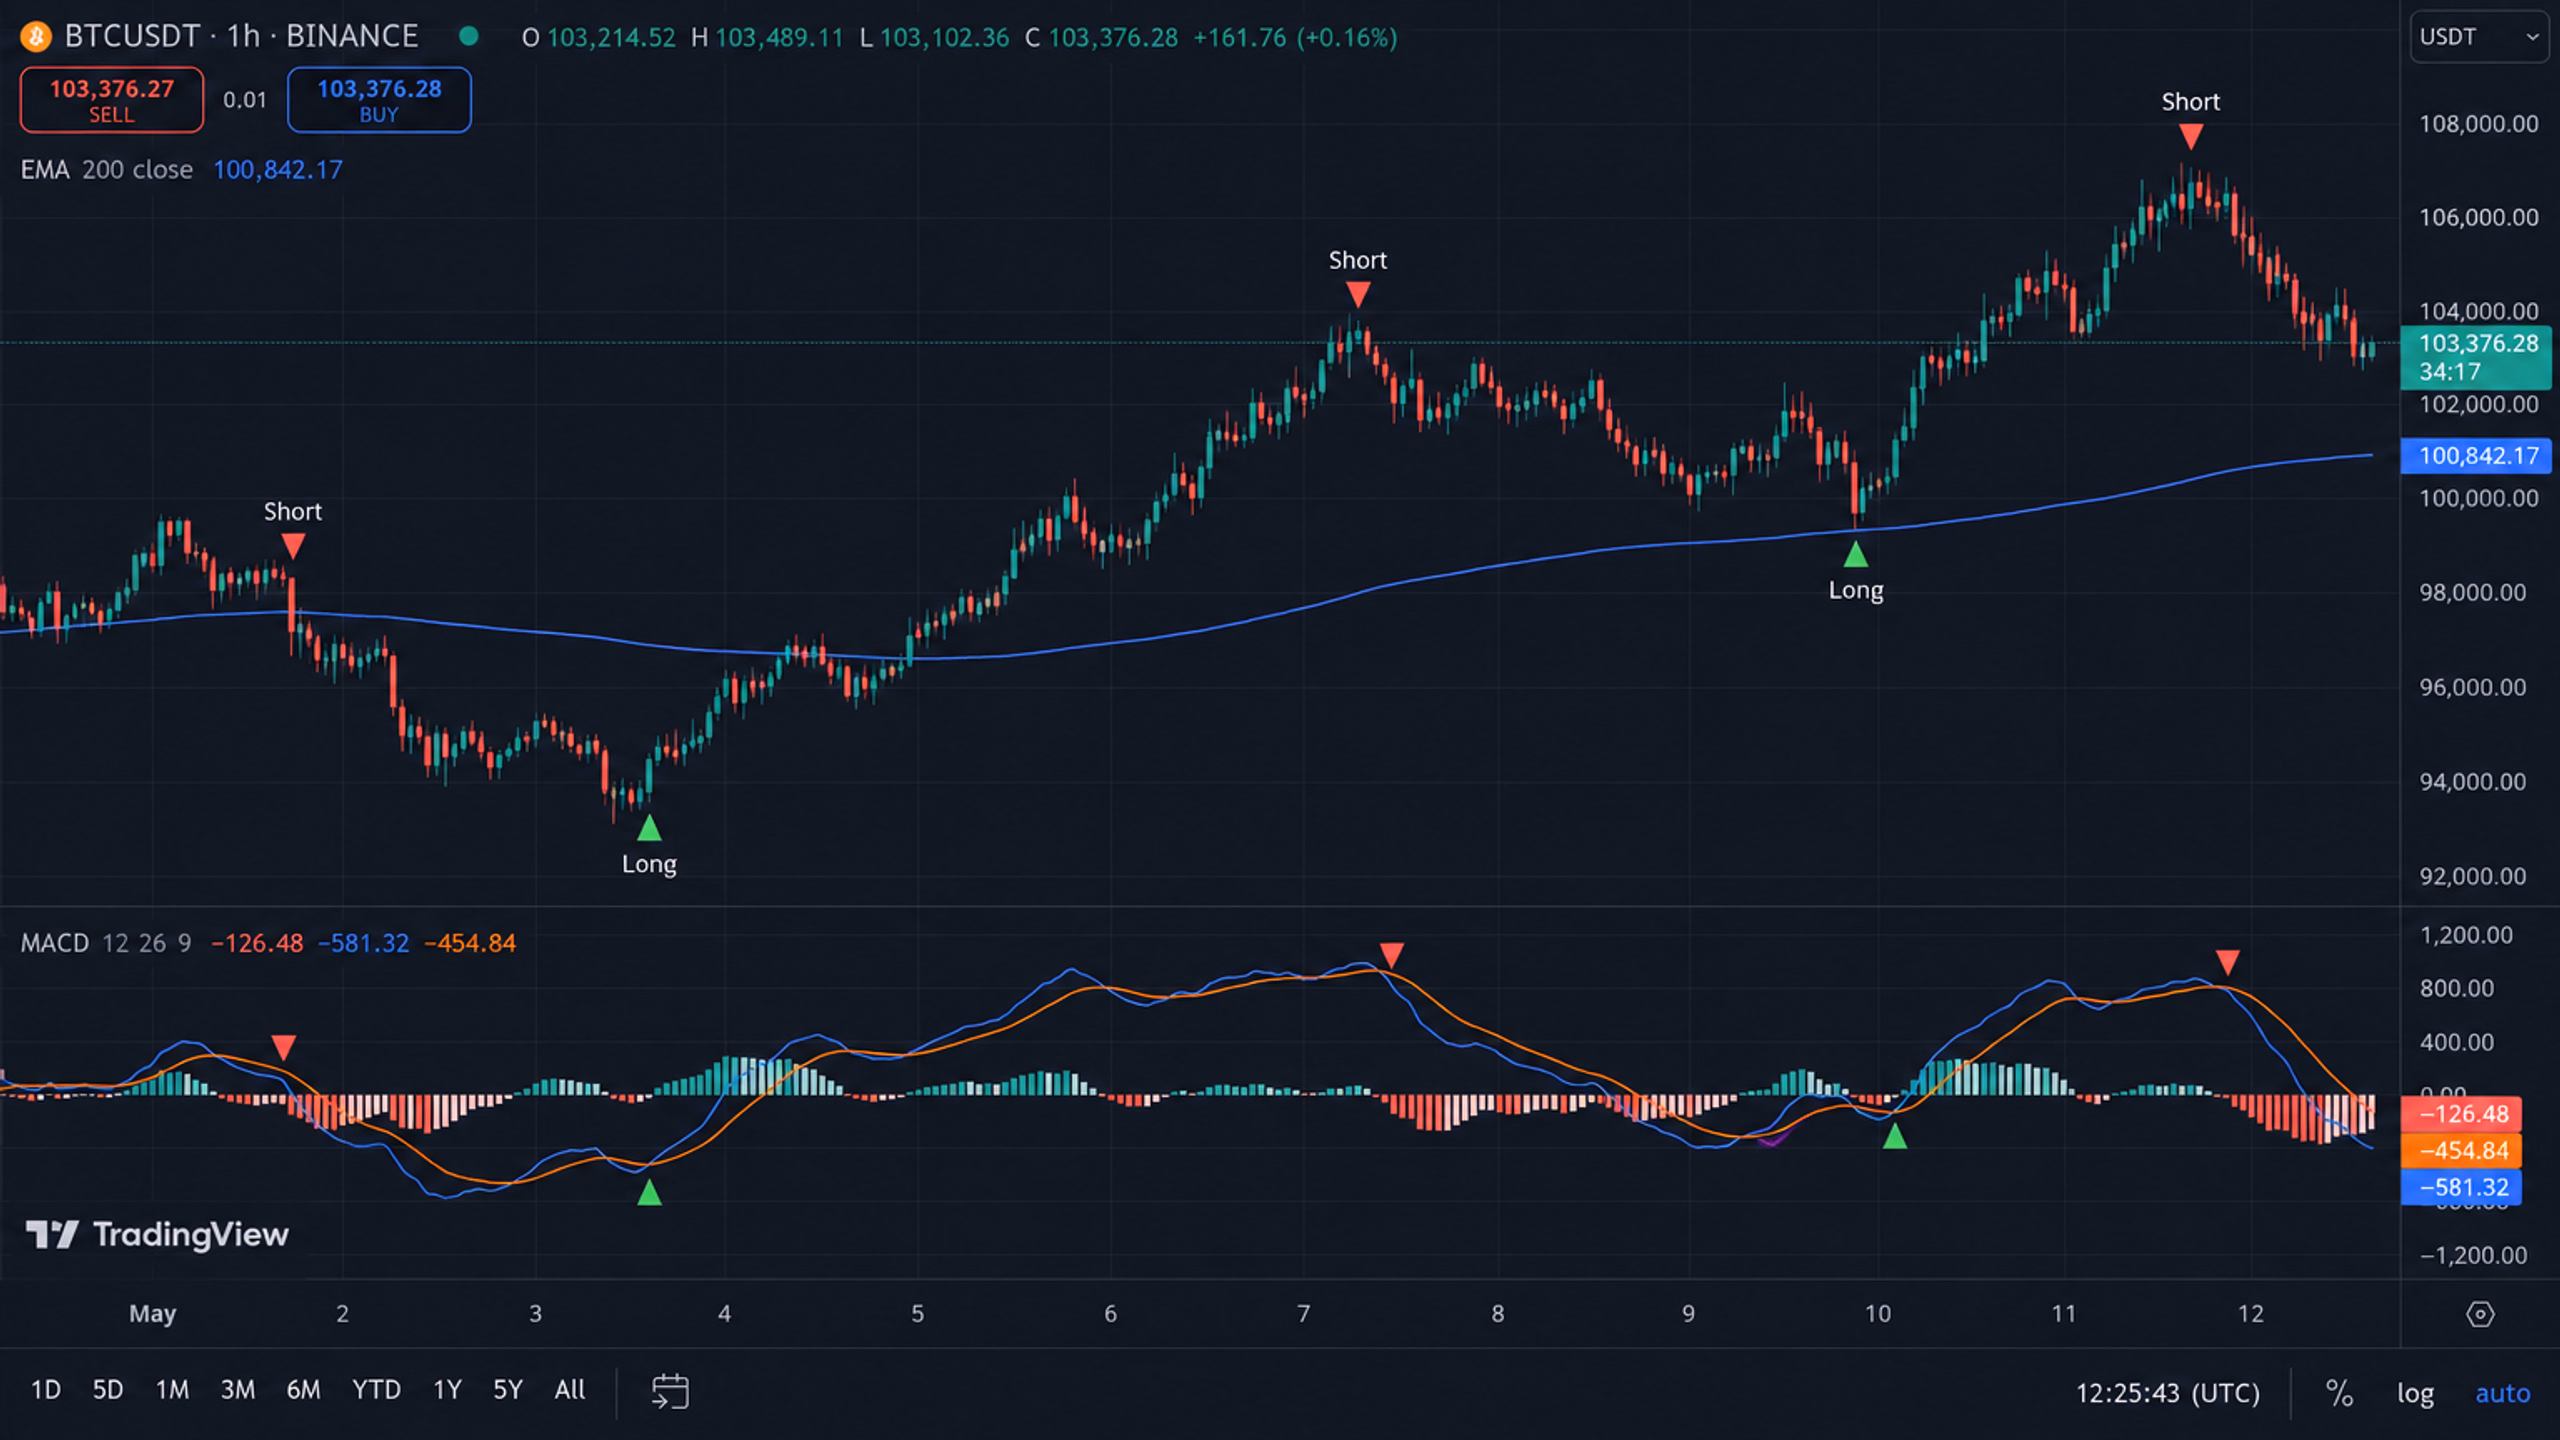Select the Short marker above the 12 May peak
Viewport: 2560px width, 1440px height.
(2190, 135)
